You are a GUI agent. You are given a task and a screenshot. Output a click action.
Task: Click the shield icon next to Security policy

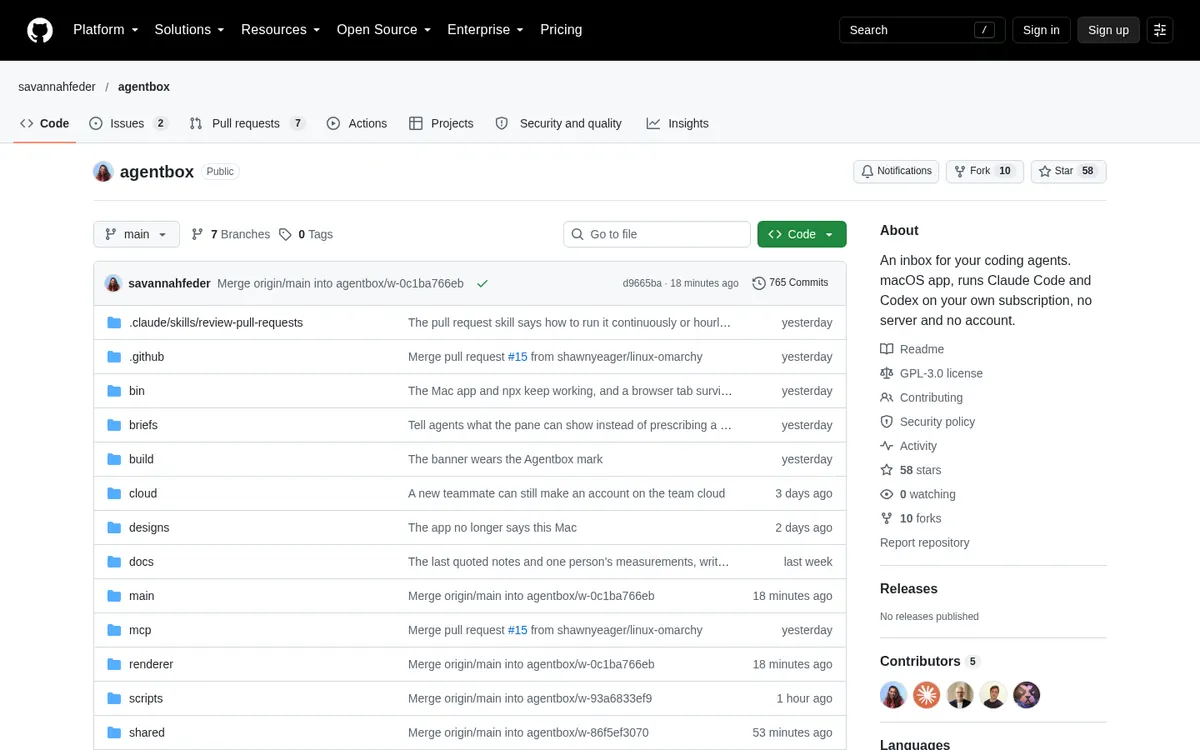(886, 422)
